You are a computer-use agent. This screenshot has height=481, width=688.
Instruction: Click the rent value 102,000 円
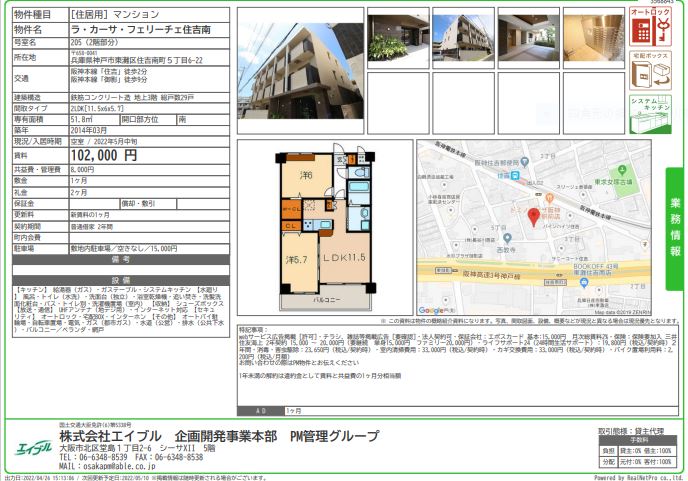tap(104, 155)
